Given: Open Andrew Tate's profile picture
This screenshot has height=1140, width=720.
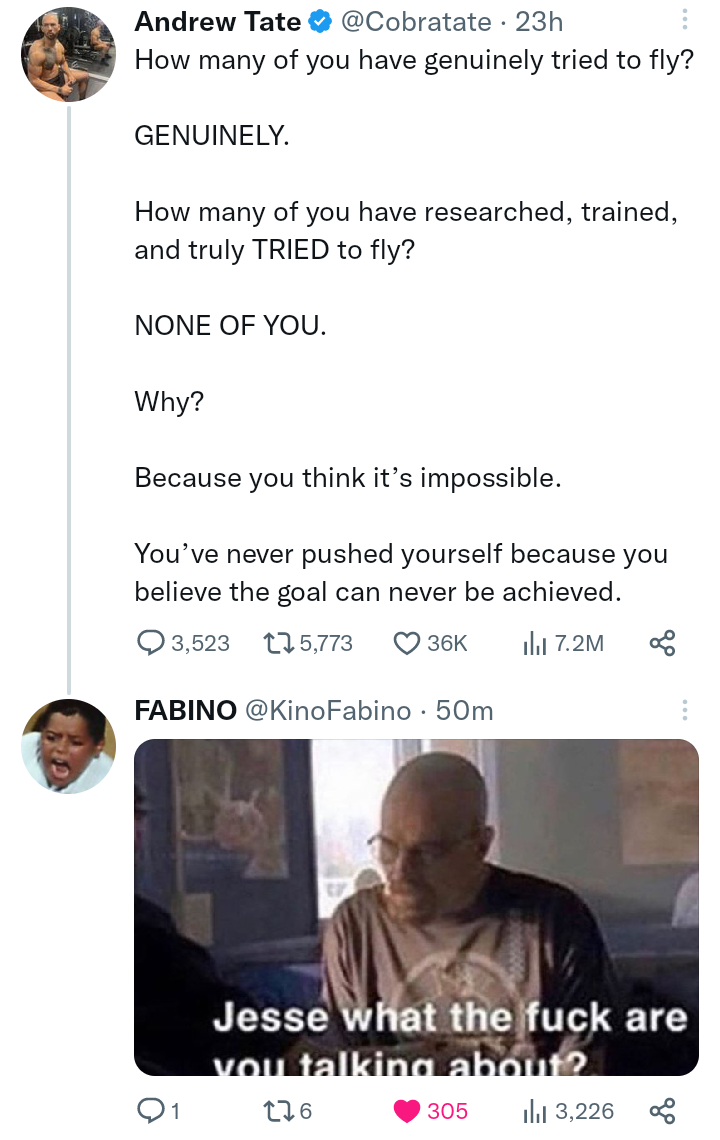Looking at the screenshot, I should pyautogui.click(x=69, y=55).
